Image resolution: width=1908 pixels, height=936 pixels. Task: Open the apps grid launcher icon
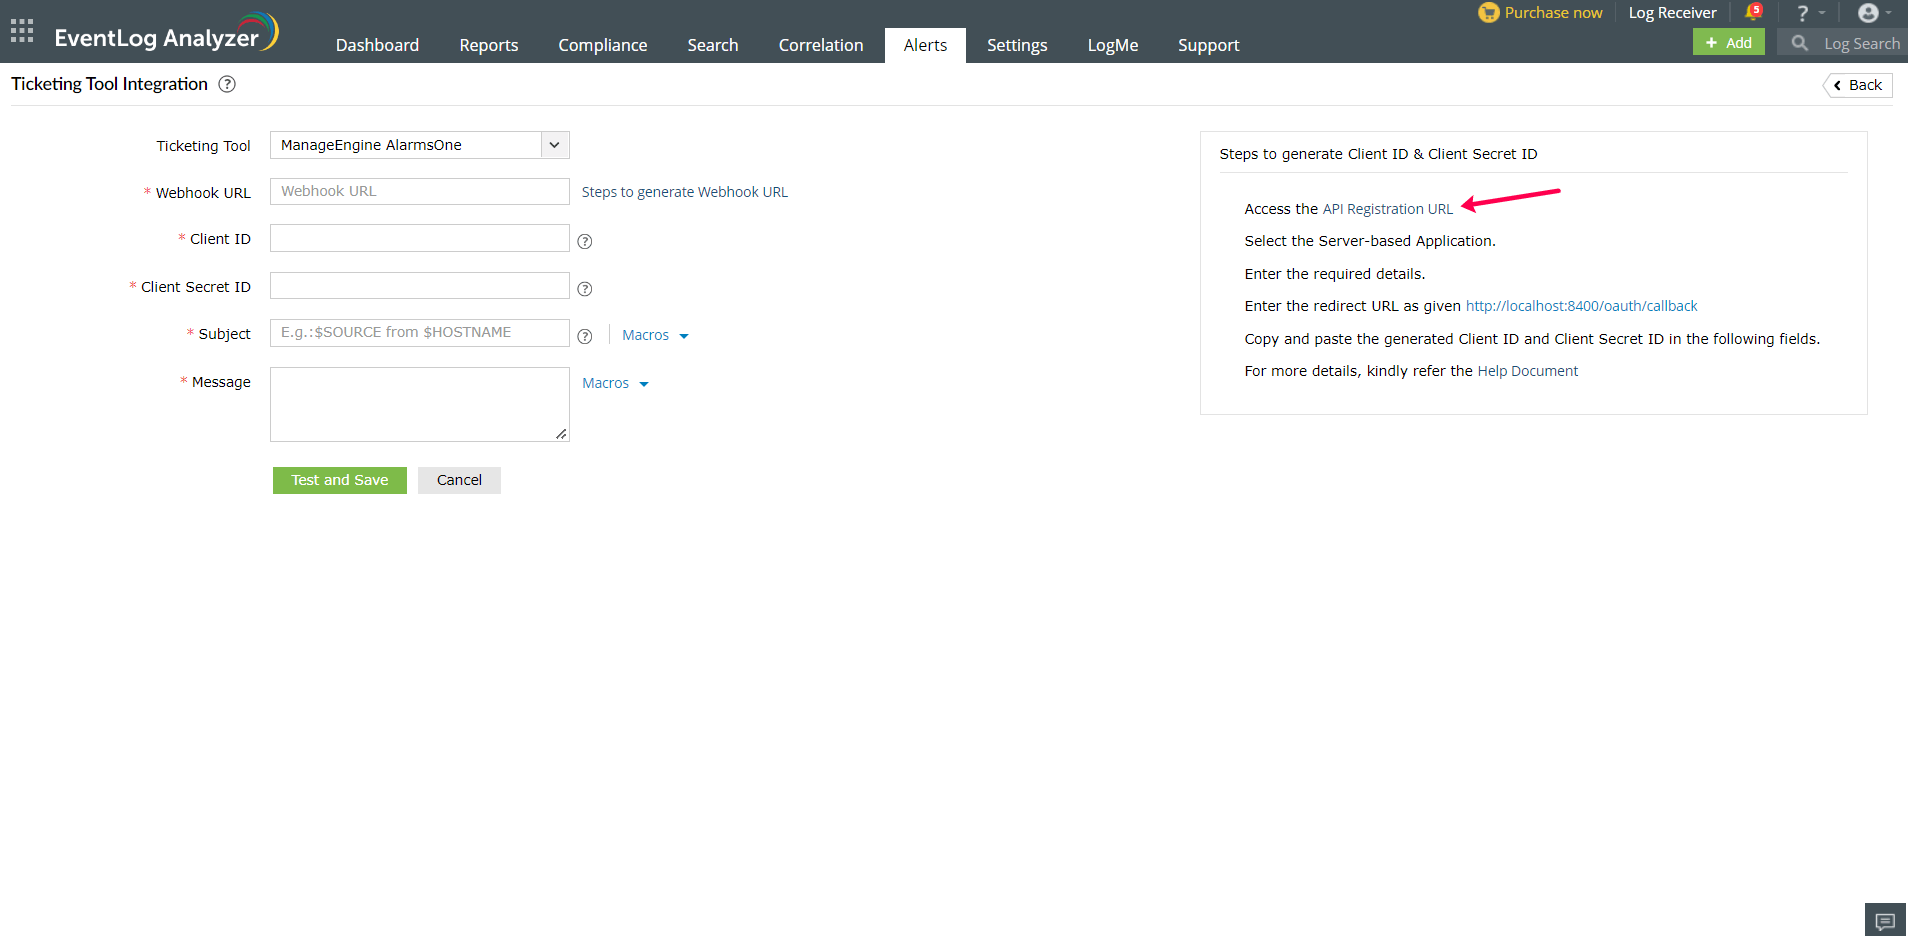(22, 31)
